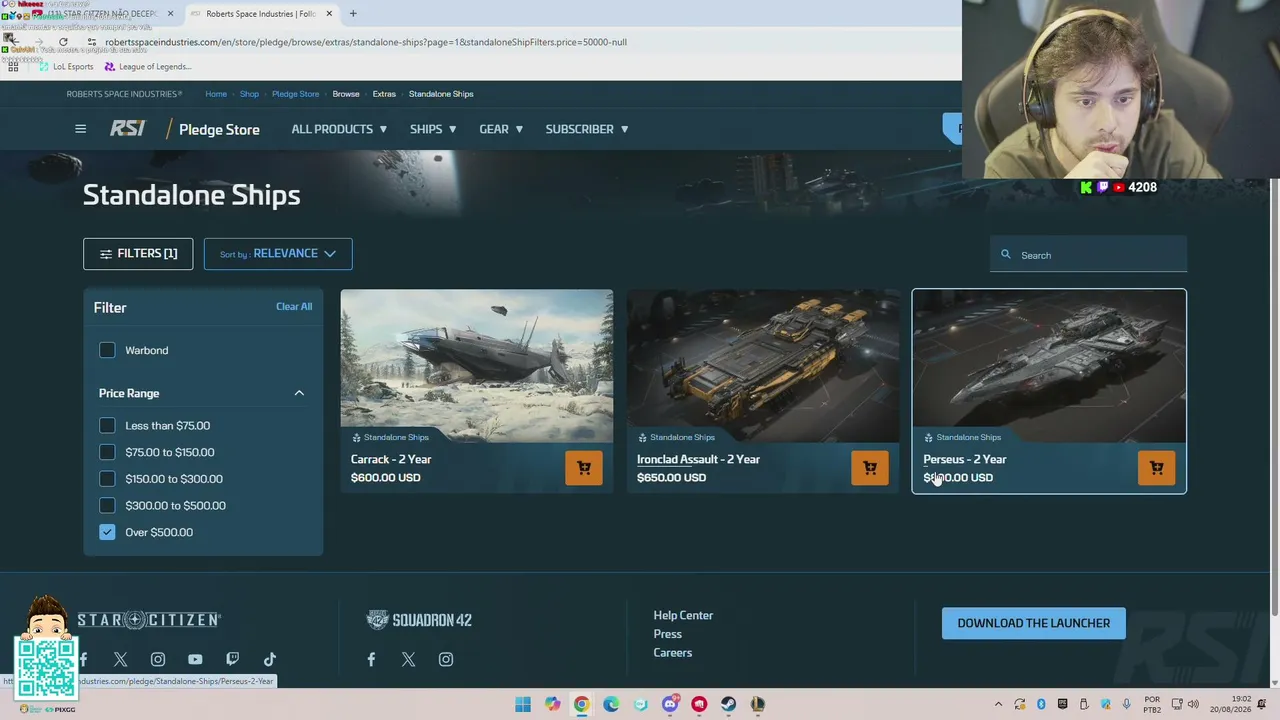Open League of Legends bookmark
The width and height of the screenshot is (1280, 720).
(147, 67)
